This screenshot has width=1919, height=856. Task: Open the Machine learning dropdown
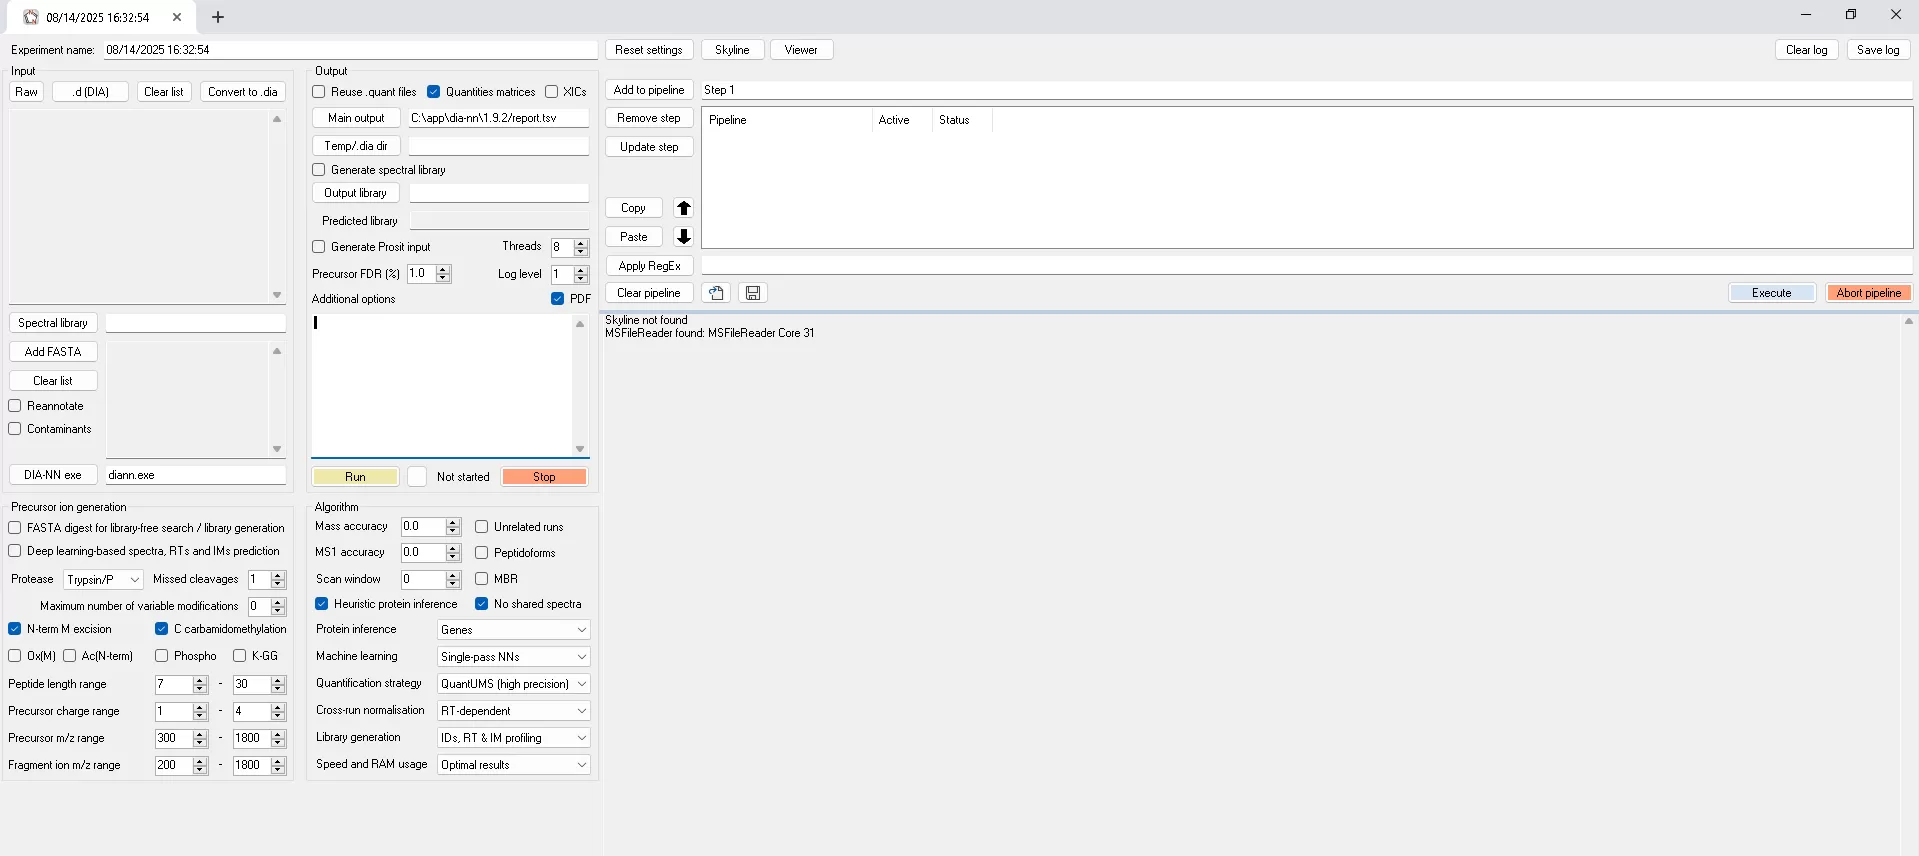(513, 657)
